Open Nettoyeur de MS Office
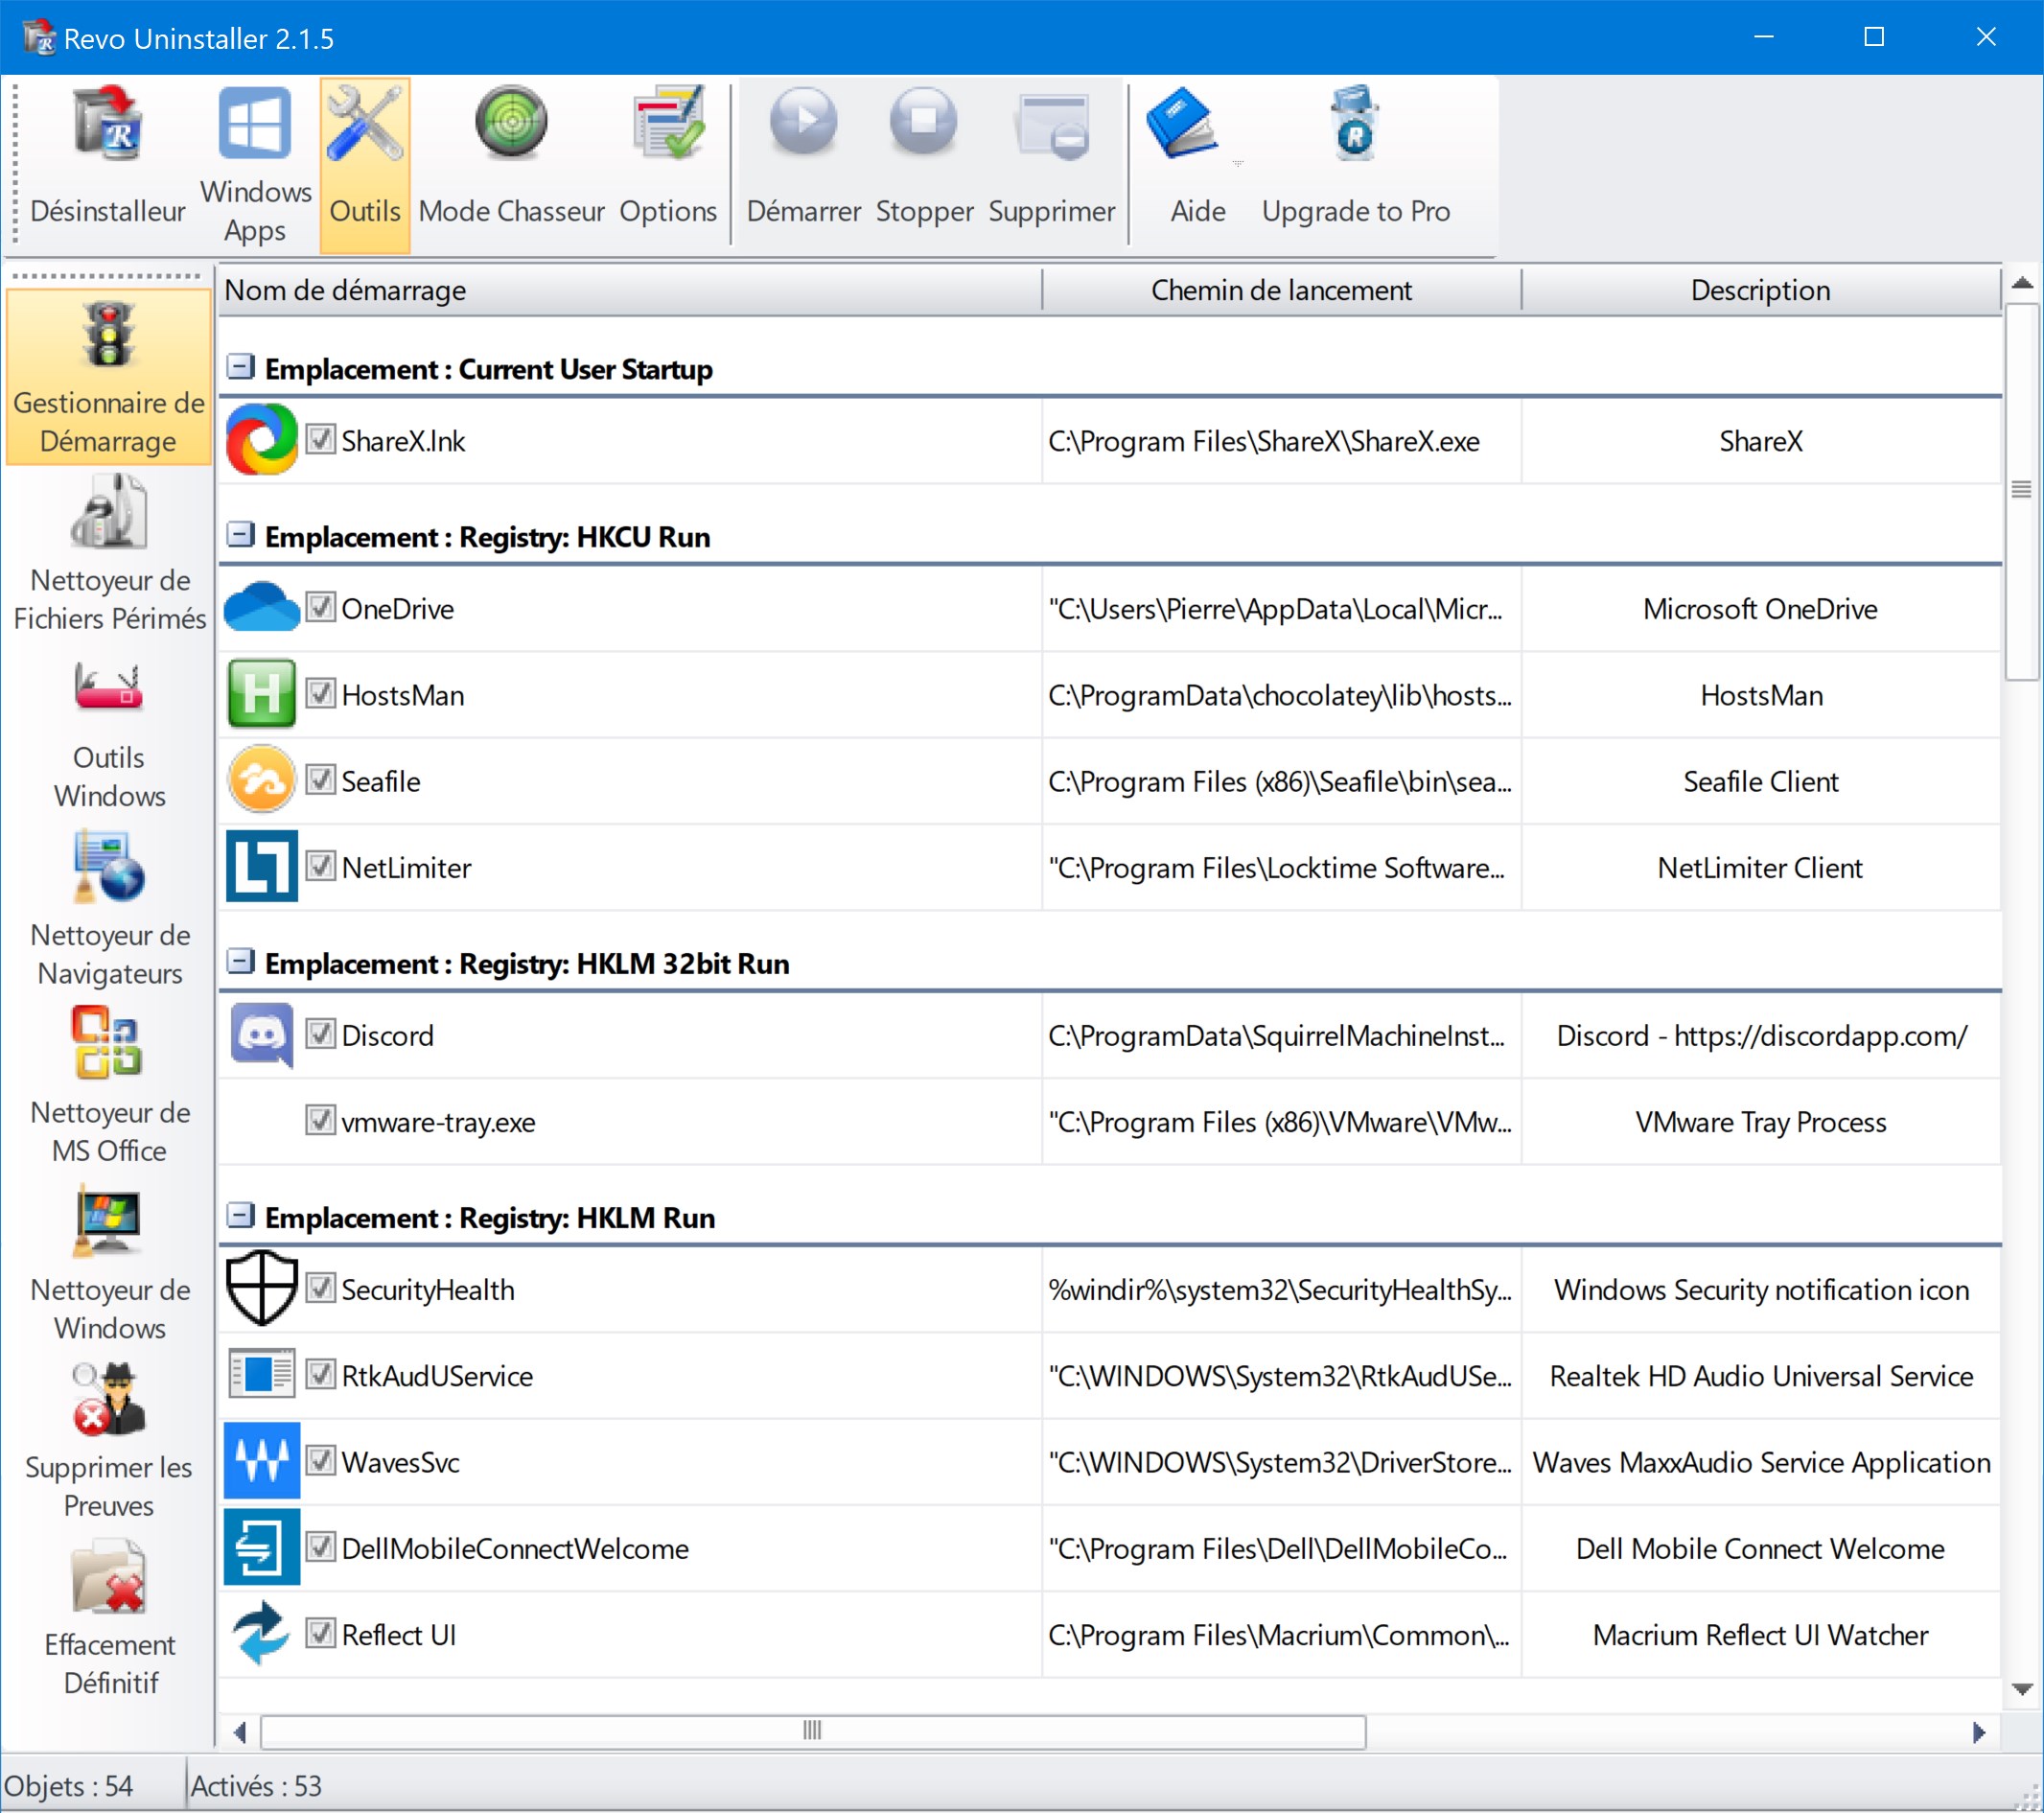The height and width of the screenshot is (1813, 2044). tap(109, 1087)
